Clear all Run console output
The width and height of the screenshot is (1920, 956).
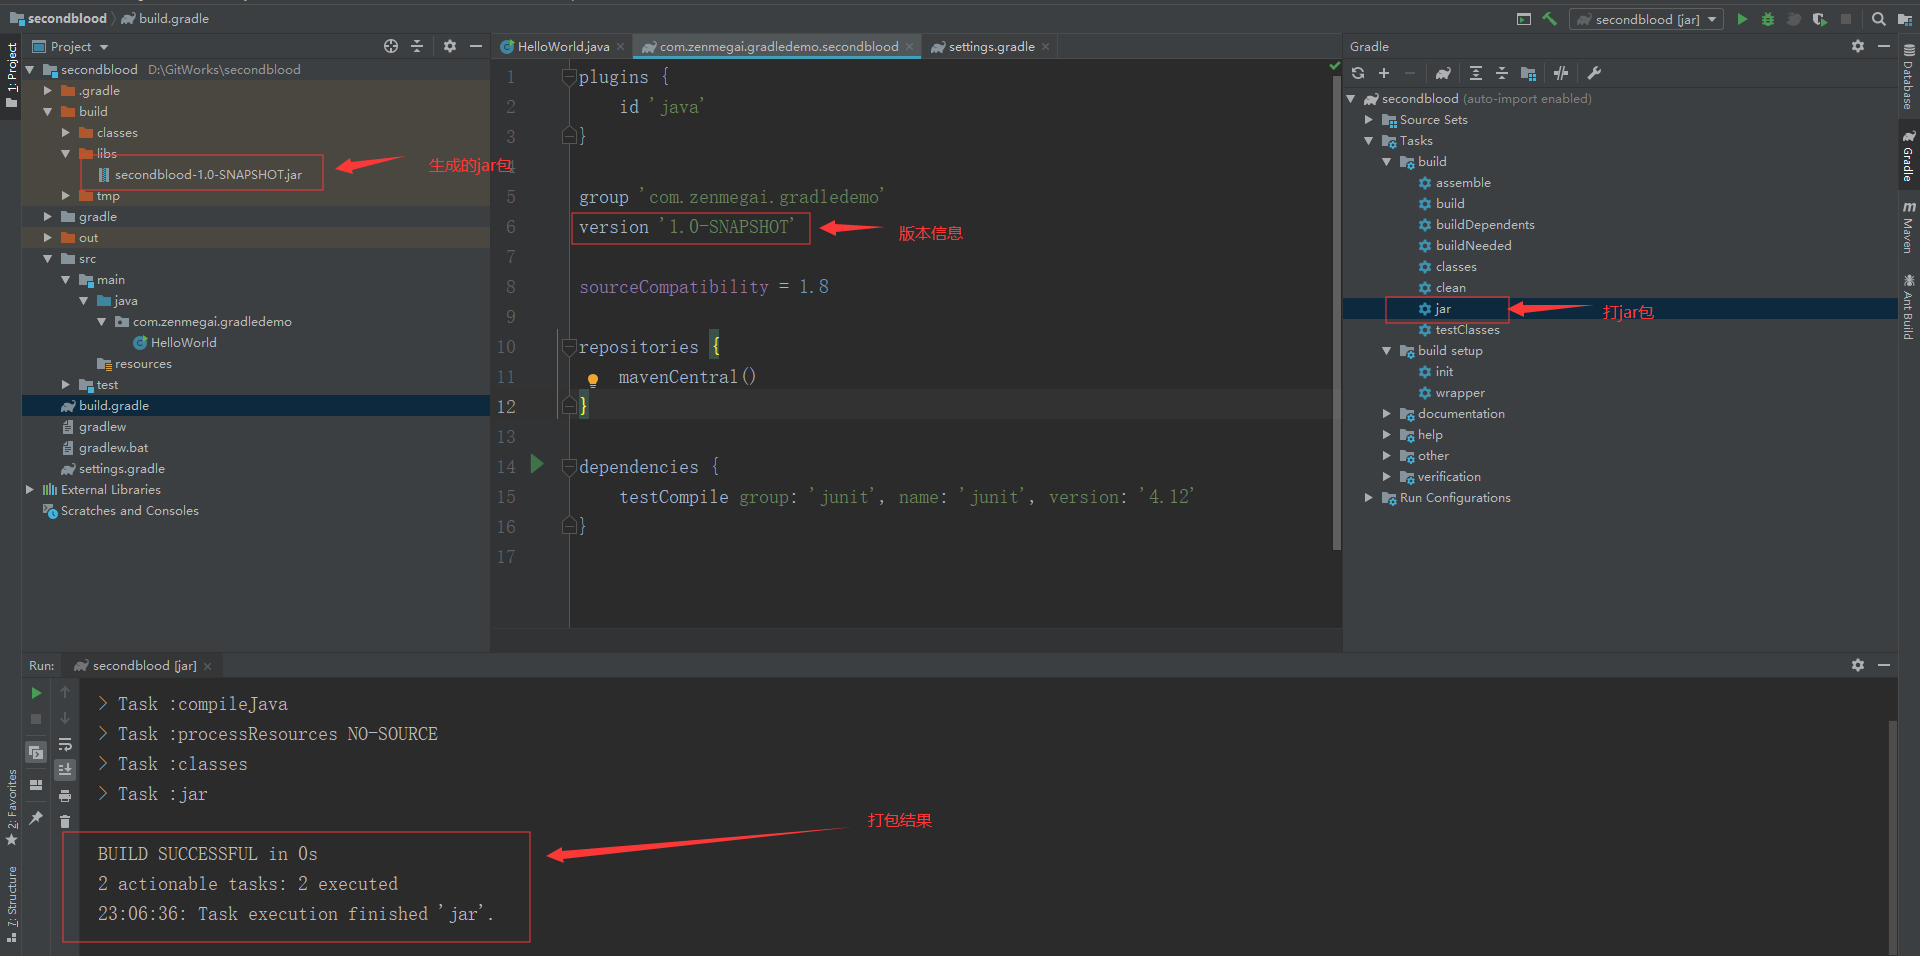pos(65,822)
